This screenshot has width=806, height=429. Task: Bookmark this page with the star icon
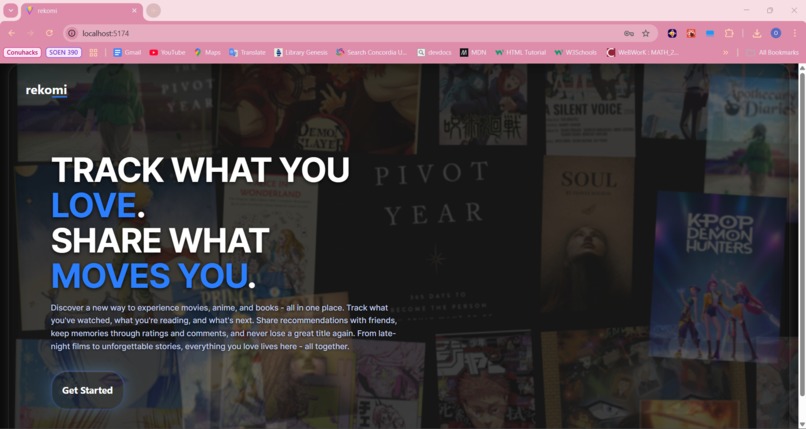click(646, 33)
